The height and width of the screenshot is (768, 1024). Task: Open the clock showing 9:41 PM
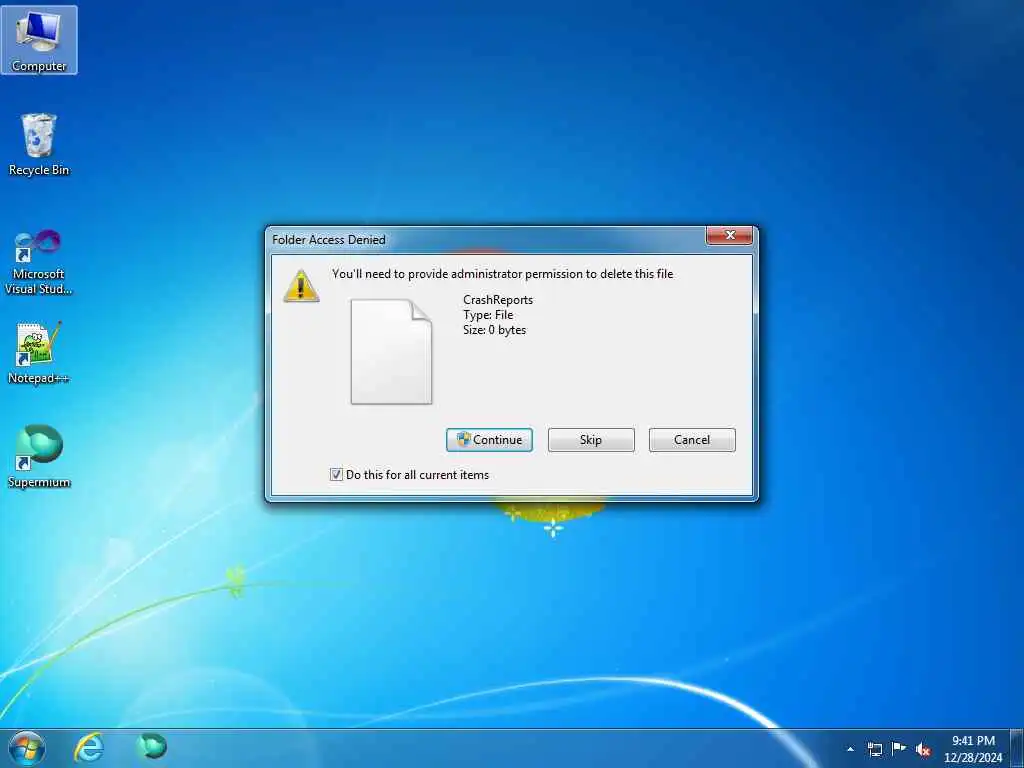[x=973, y=749]
